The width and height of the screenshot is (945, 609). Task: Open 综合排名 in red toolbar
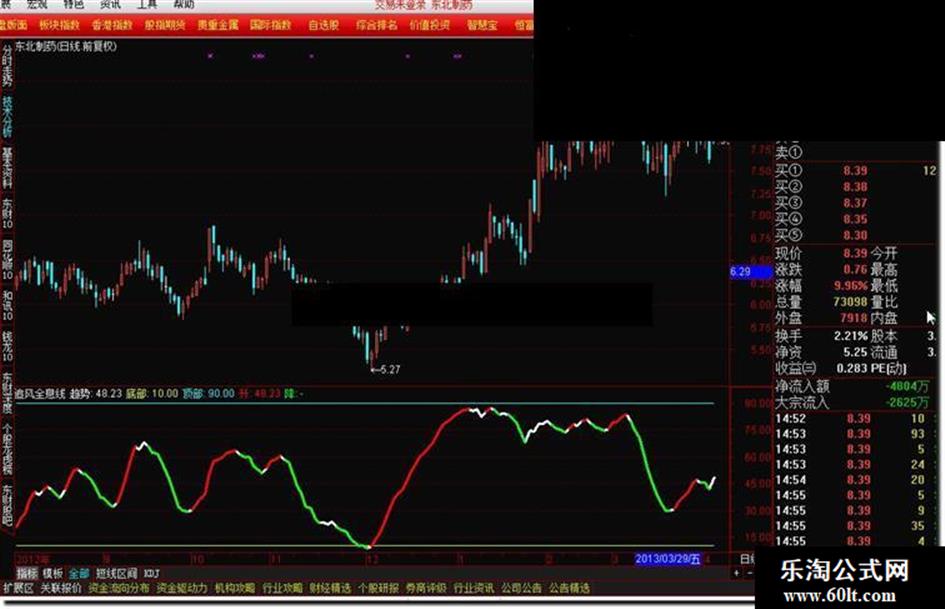pos(377,25)
